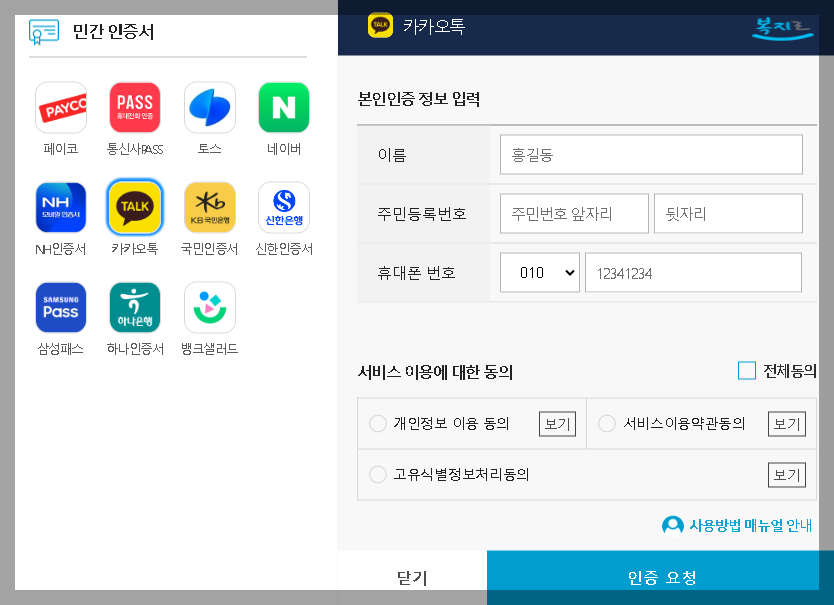This screenshot has height=605, width=834.
Task: Select the 고유식별정보처리동의 radio button
Action: pos(378,474)
